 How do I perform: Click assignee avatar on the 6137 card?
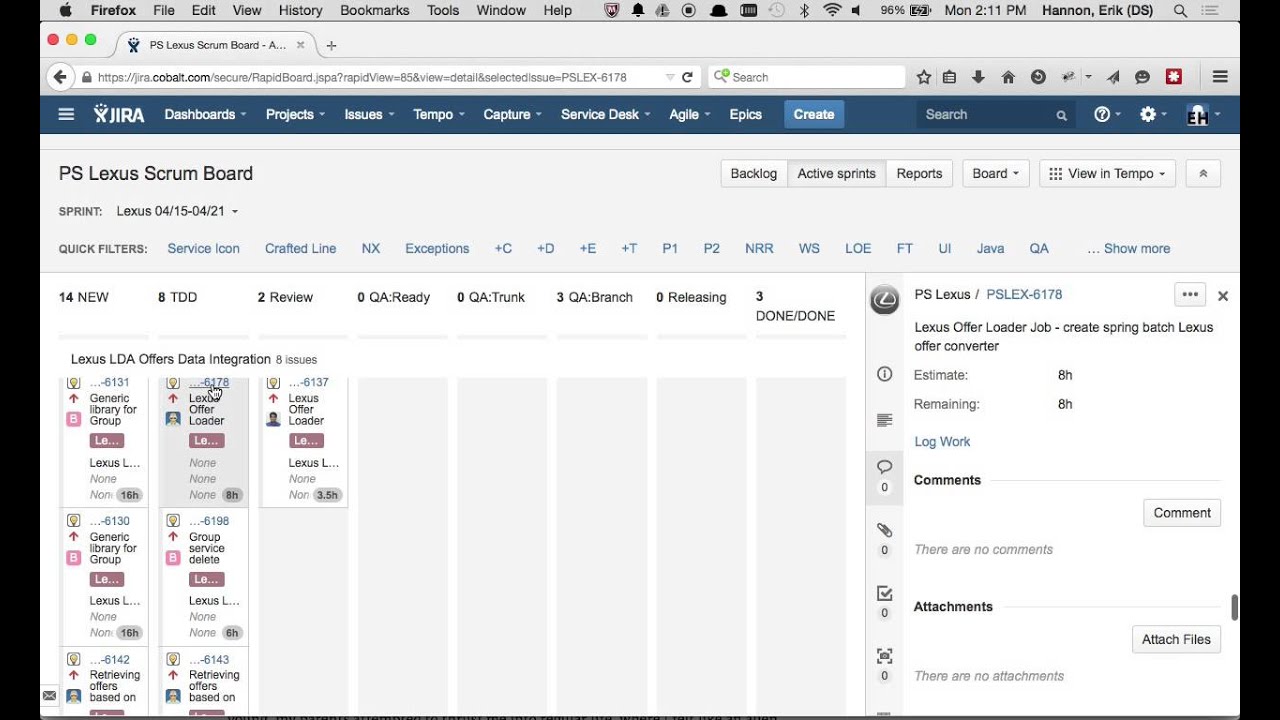[273, 419]
